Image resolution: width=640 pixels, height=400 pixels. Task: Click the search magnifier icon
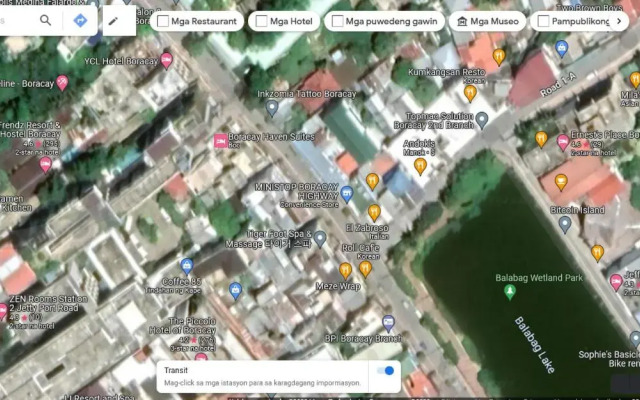click(x=45, y=20)
